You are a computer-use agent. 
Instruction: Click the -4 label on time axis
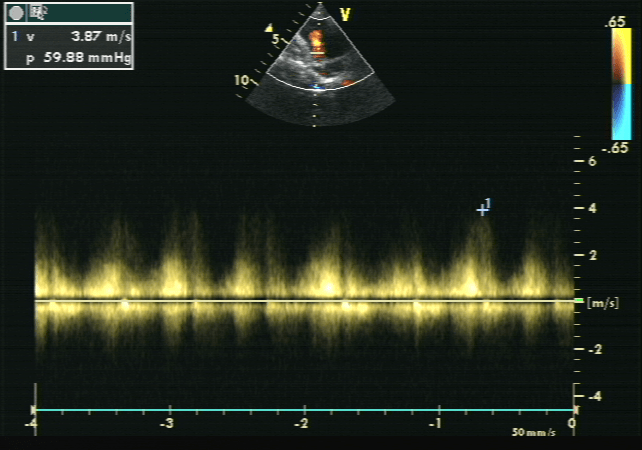(x=31, y=423)
